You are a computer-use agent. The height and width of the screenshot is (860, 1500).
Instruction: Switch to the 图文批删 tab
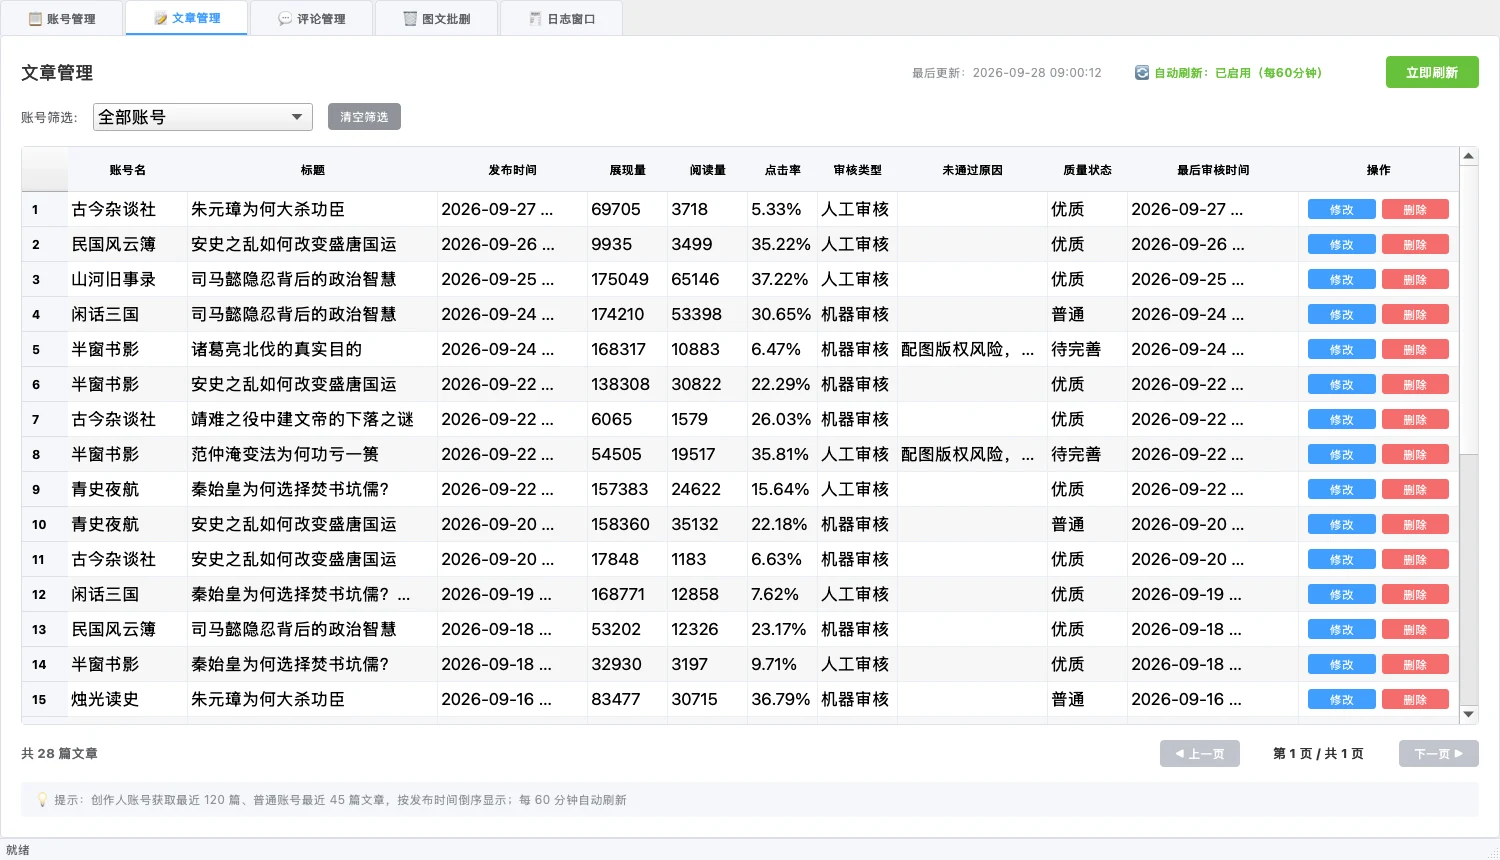point(437,18)
